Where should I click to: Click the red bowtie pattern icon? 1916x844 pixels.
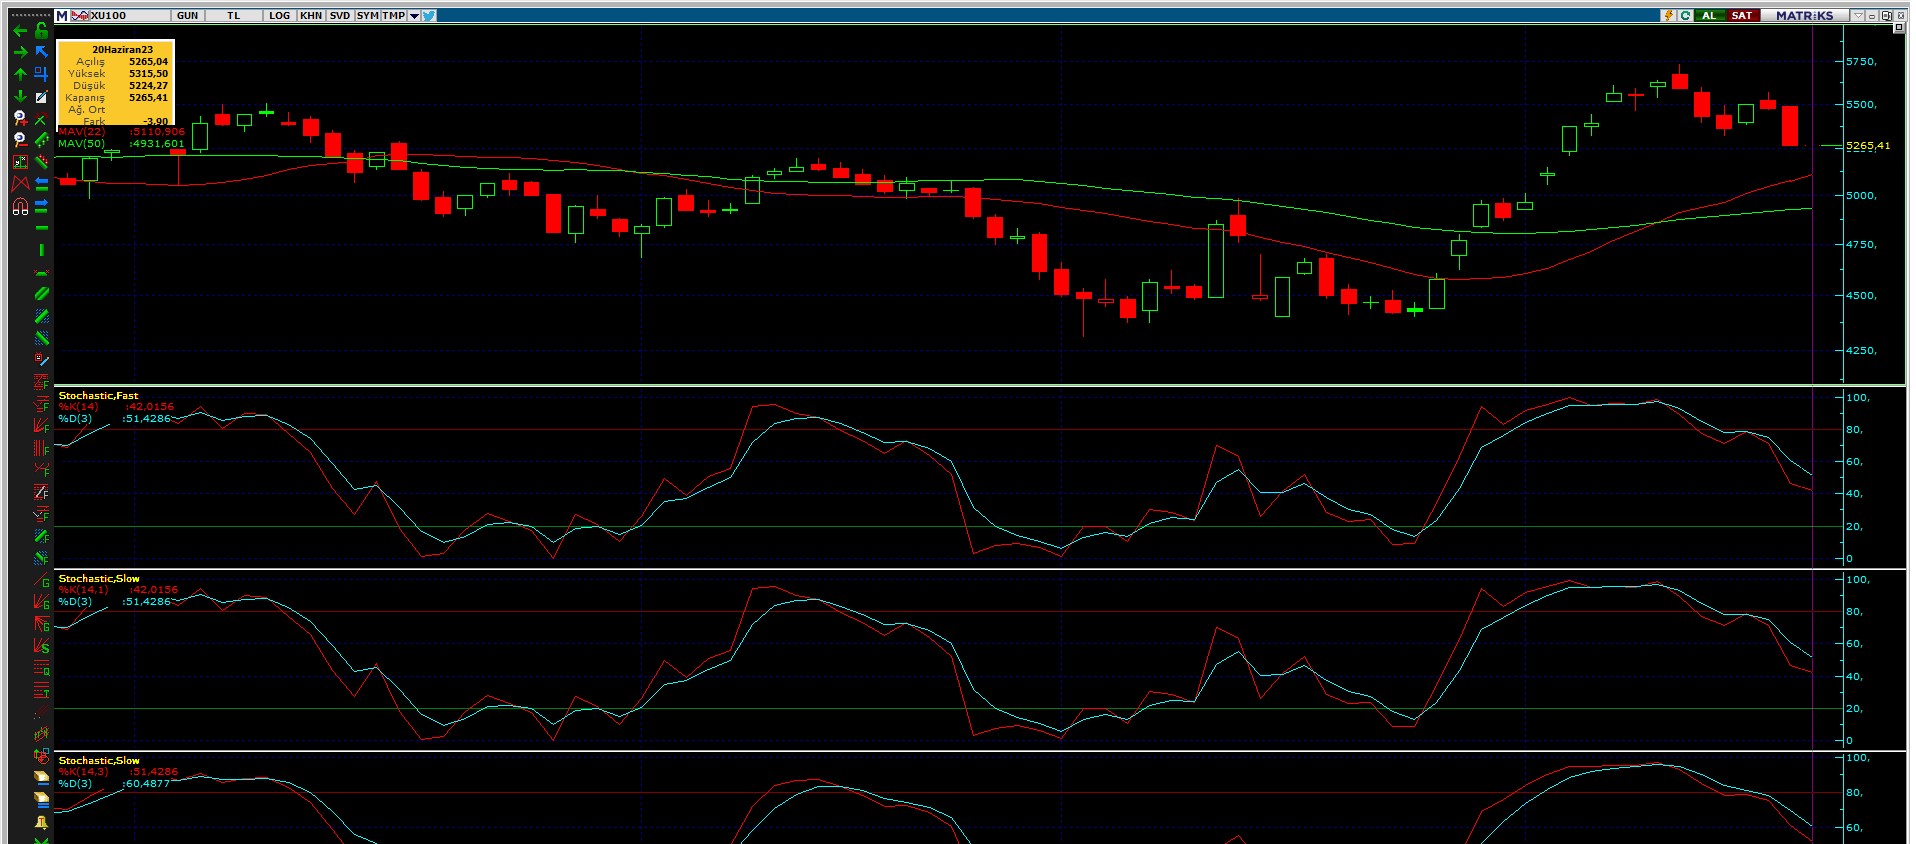[20, 183]
